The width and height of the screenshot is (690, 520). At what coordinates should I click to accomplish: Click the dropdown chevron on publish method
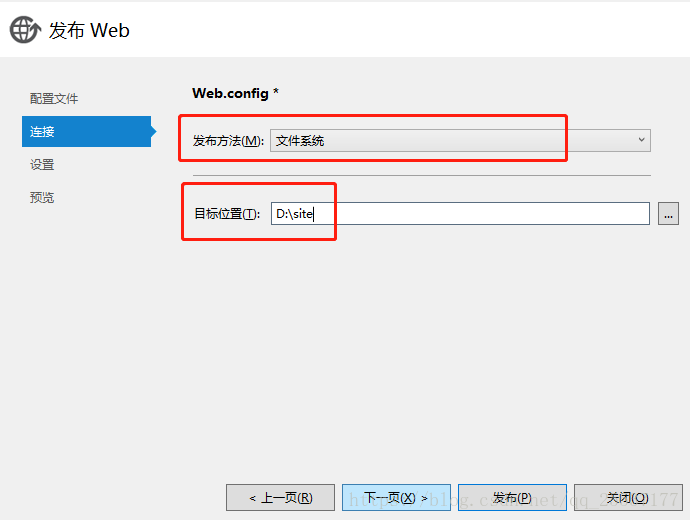641,141
